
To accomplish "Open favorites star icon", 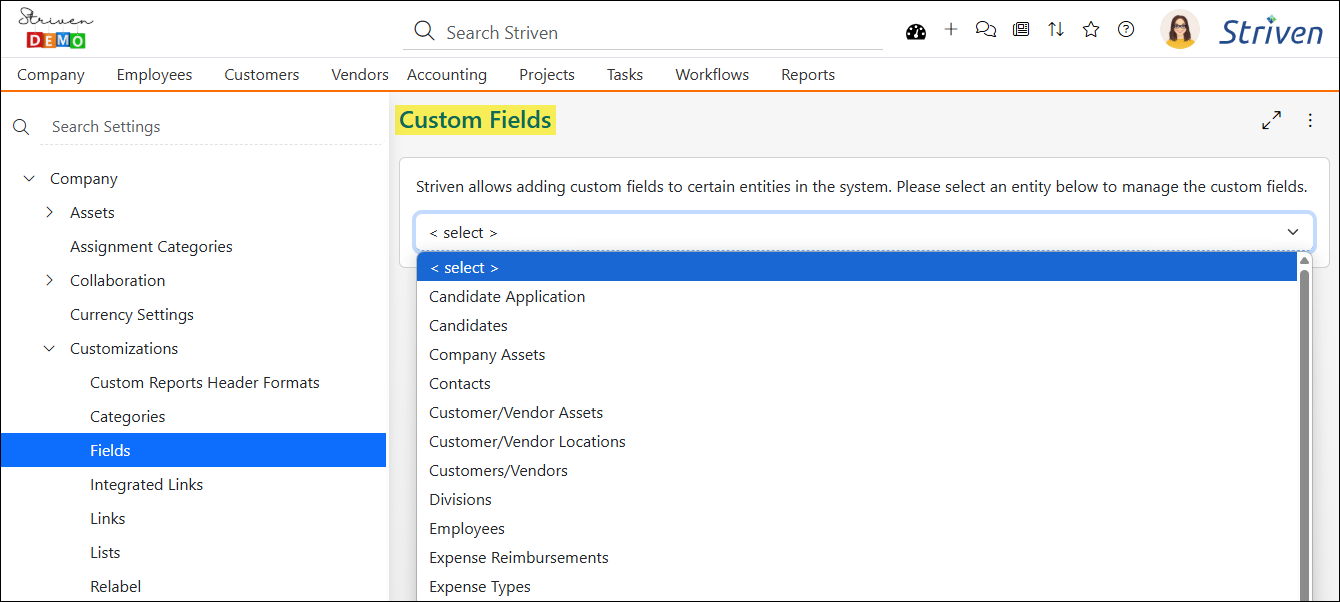I will pos(1091,30).
